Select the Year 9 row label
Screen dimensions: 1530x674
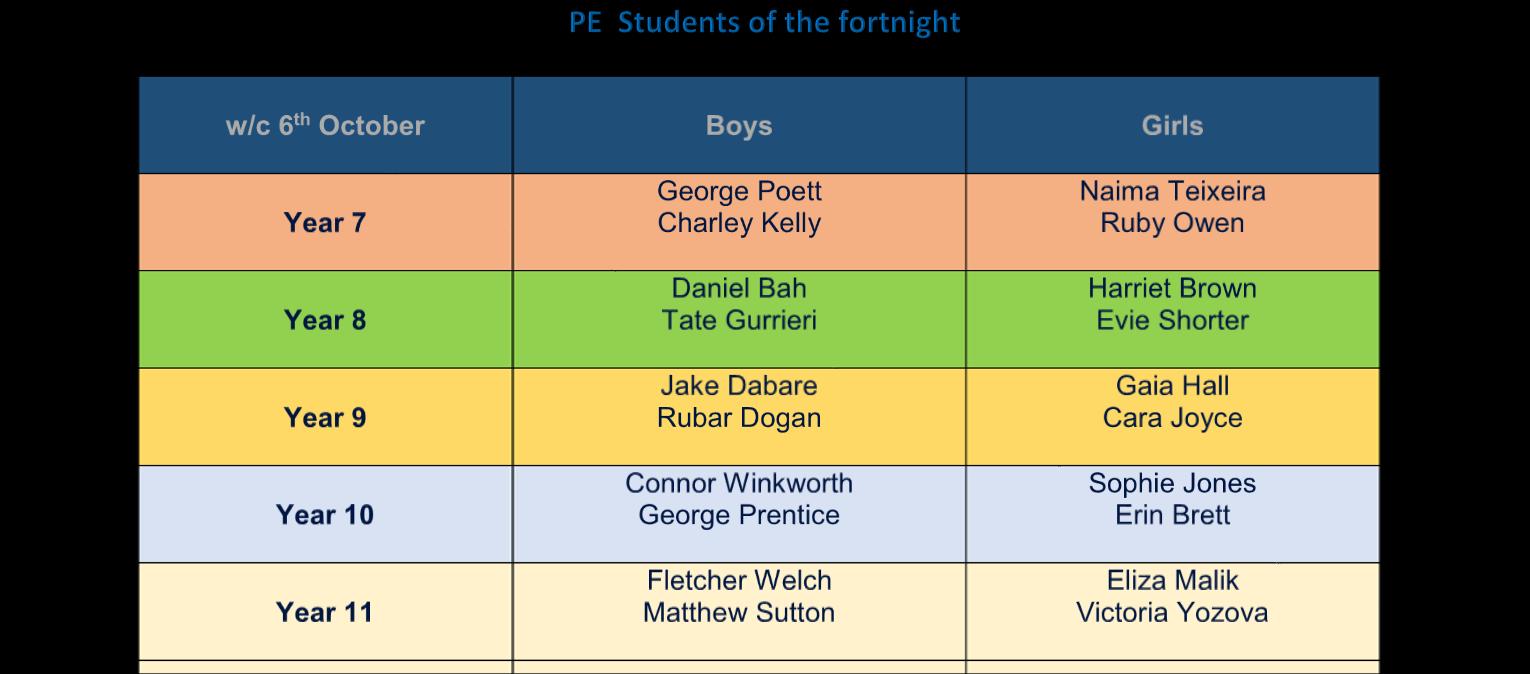pyautogui.click(x=325, y=417)
